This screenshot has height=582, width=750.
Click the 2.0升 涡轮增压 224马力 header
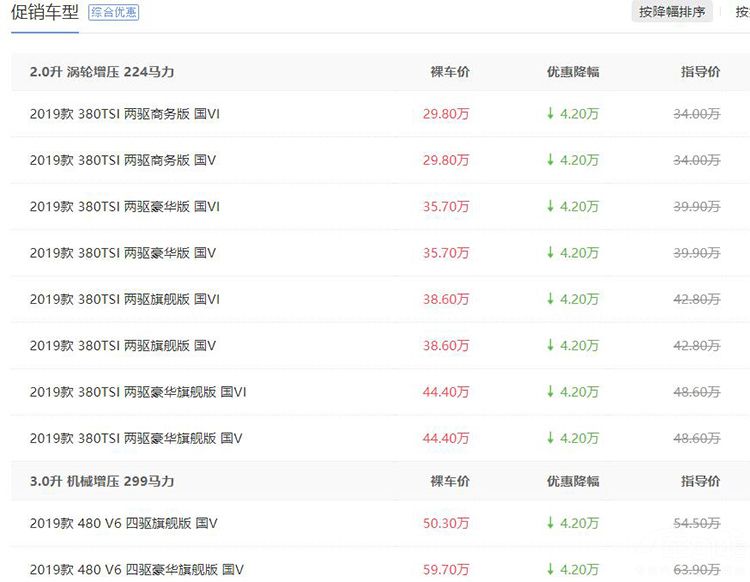click(x=102, y=72)
